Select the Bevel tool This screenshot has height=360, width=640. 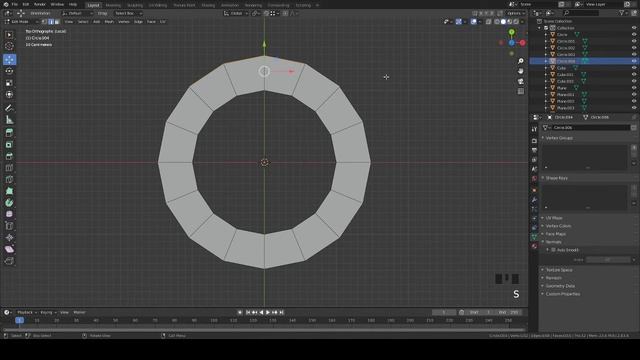9,156
